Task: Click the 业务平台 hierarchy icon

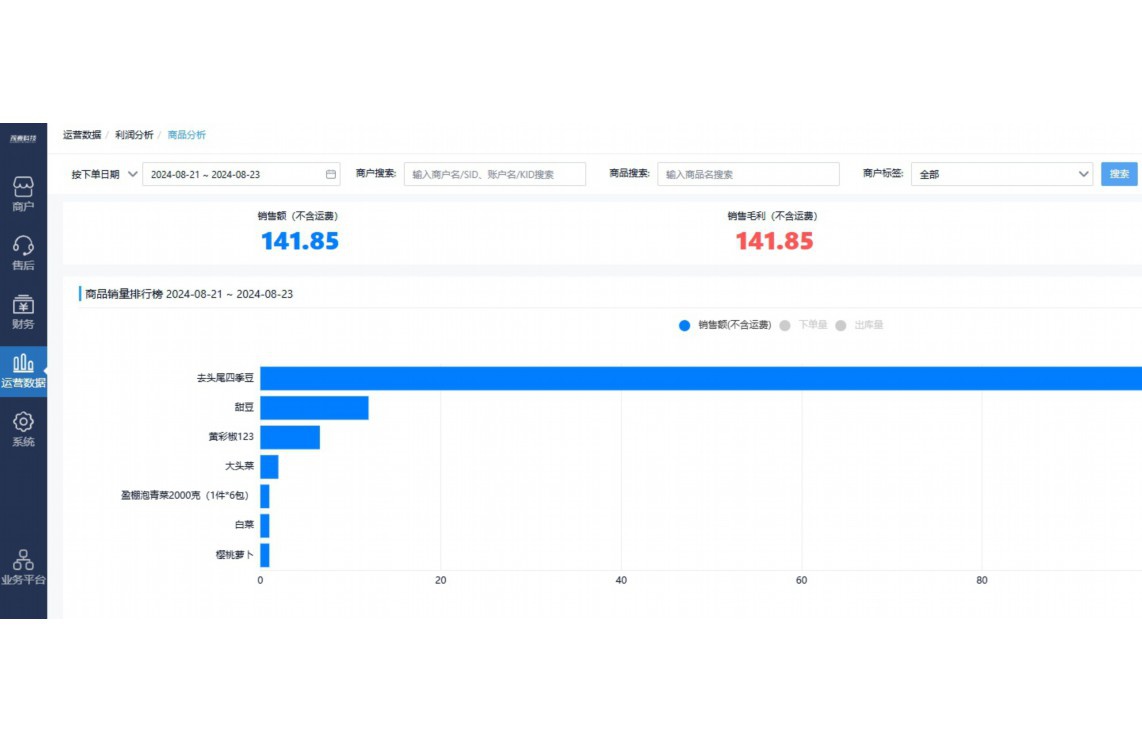Action: click(23, 560)
